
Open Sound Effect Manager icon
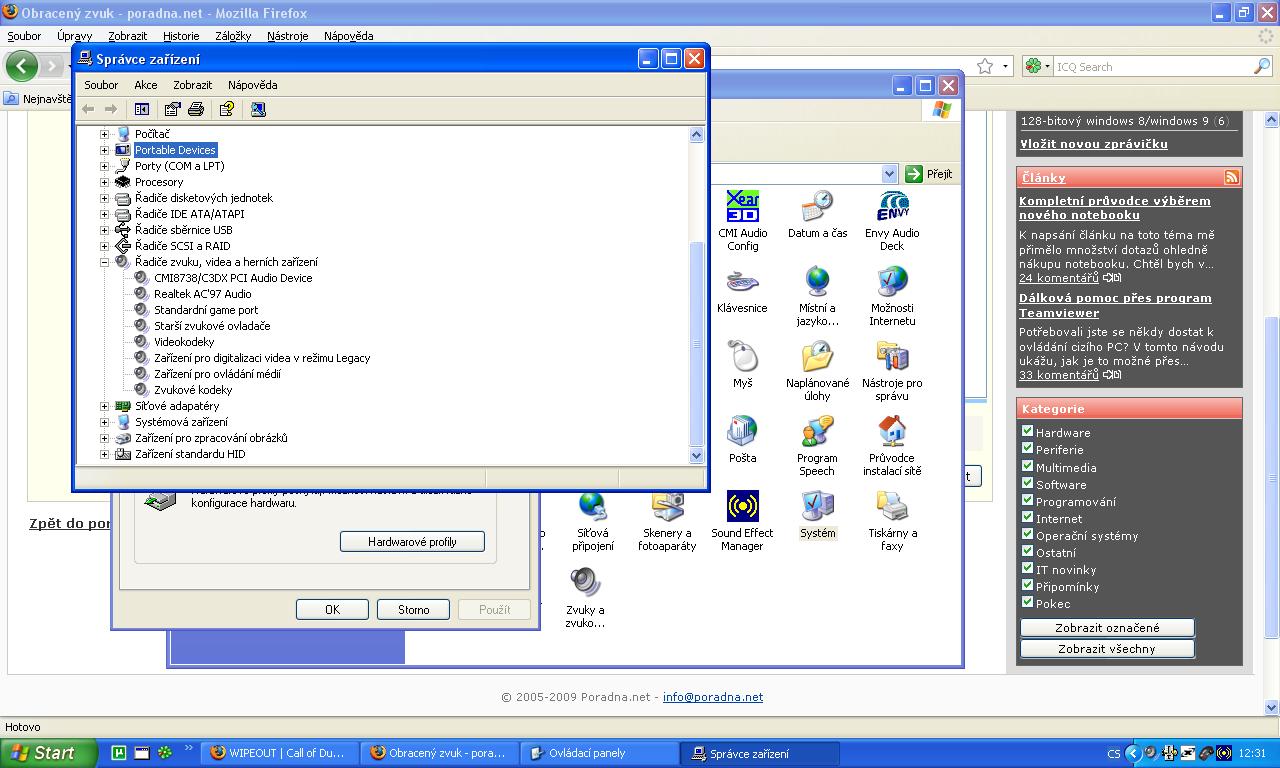pyautogui.click(x=742, y=520)
